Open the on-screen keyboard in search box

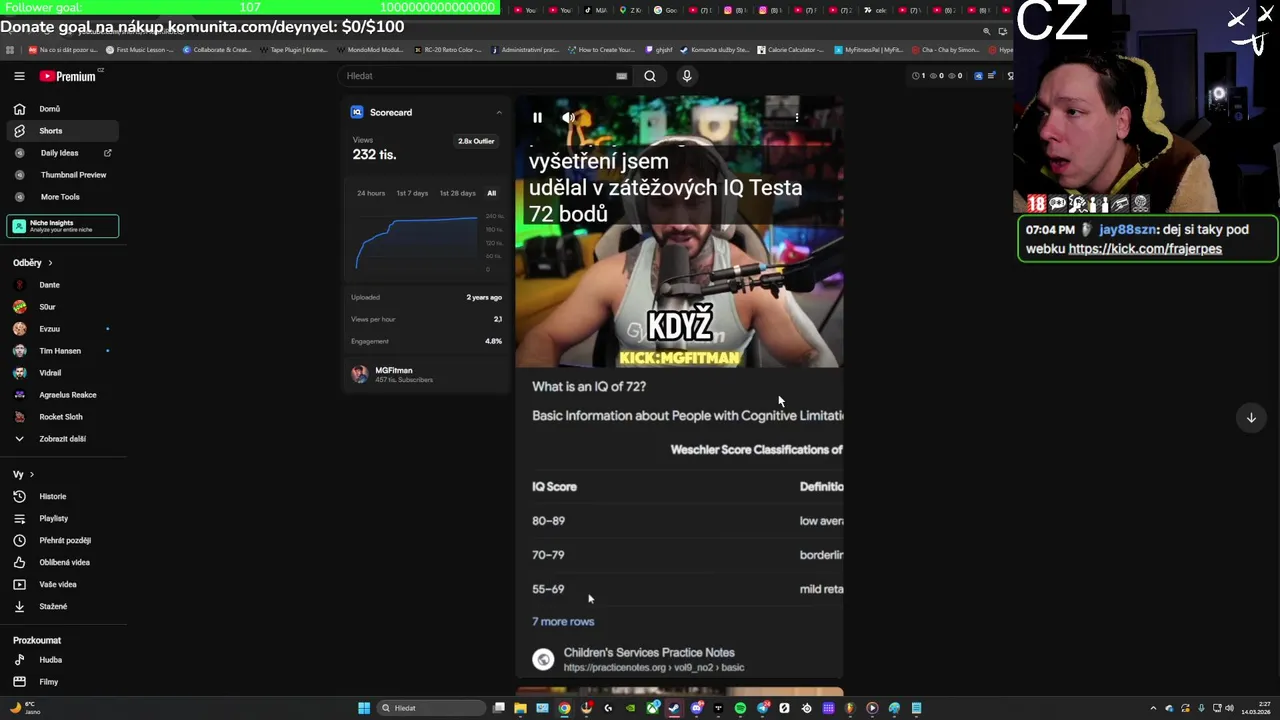point(622,76)
